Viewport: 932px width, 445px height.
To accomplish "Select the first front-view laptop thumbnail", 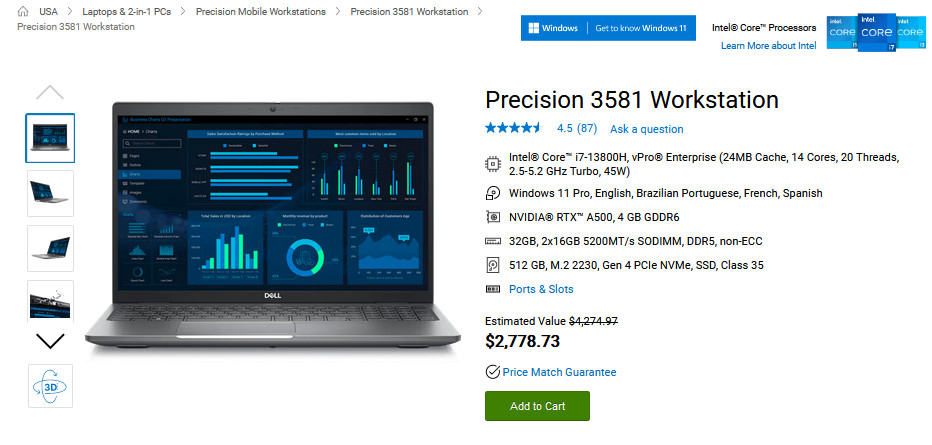I will [50, 138].
